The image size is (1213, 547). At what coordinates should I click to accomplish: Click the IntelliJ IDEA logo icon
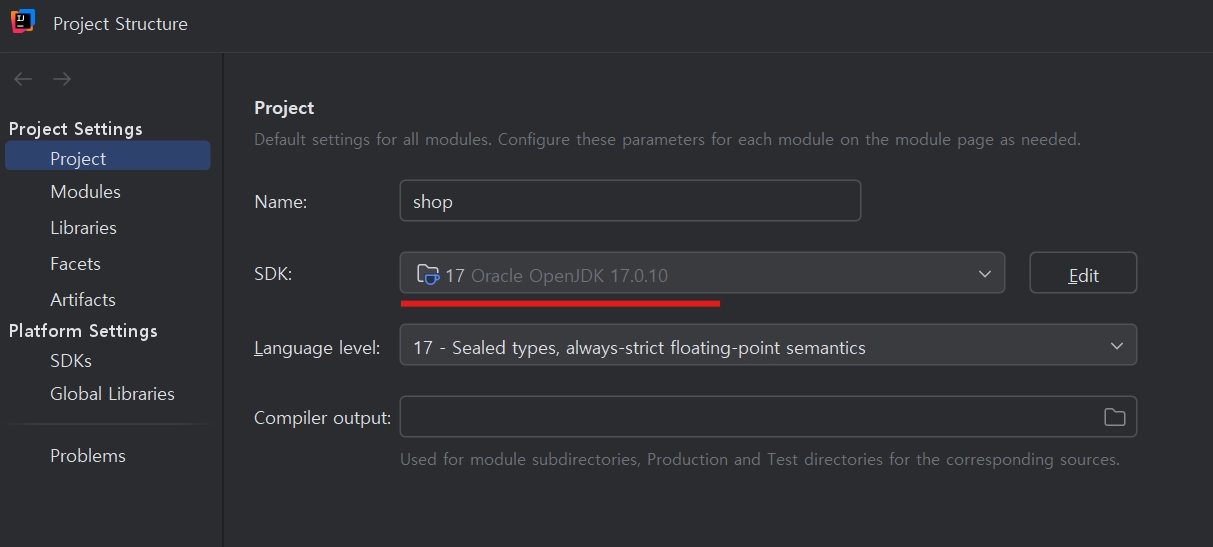coord(23,22)
